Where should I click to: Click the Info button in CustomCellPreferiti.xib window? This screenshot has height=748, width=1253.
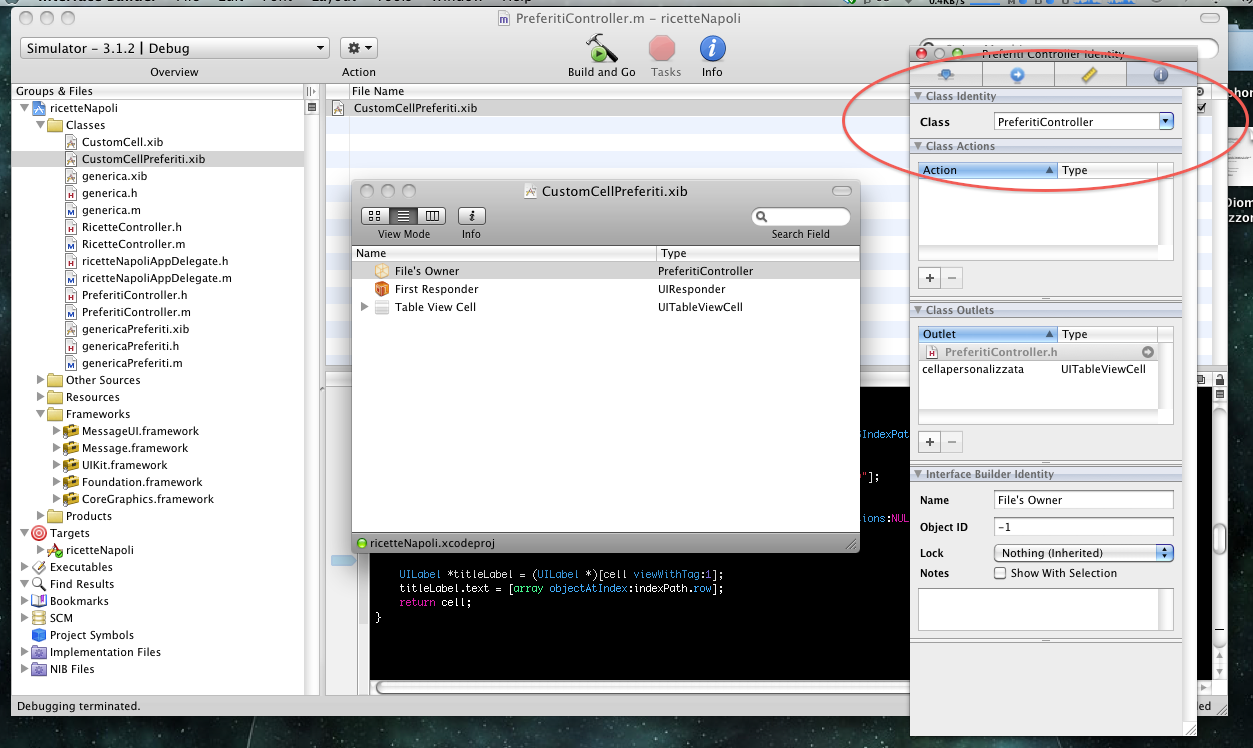coord(471,216)
